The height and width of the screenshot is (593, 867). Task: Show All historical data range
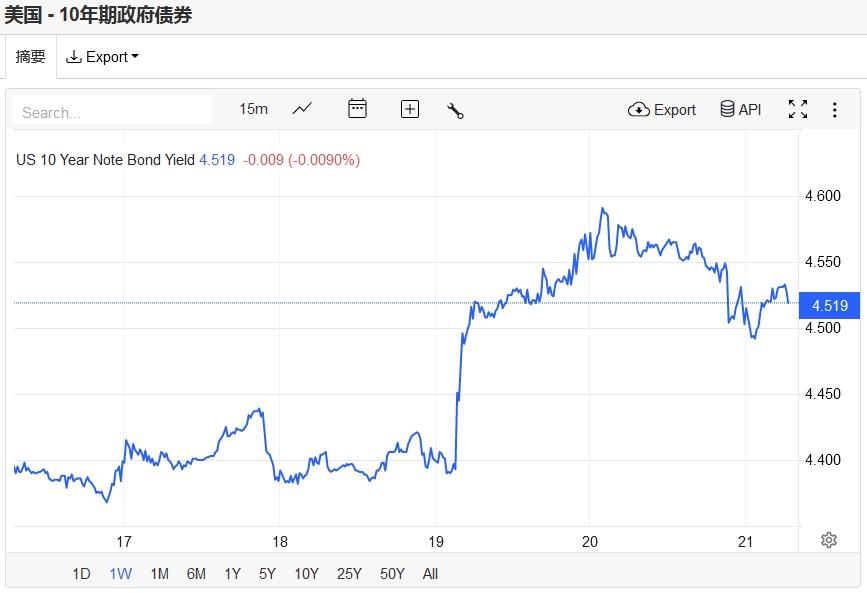[x=430, y=573]
